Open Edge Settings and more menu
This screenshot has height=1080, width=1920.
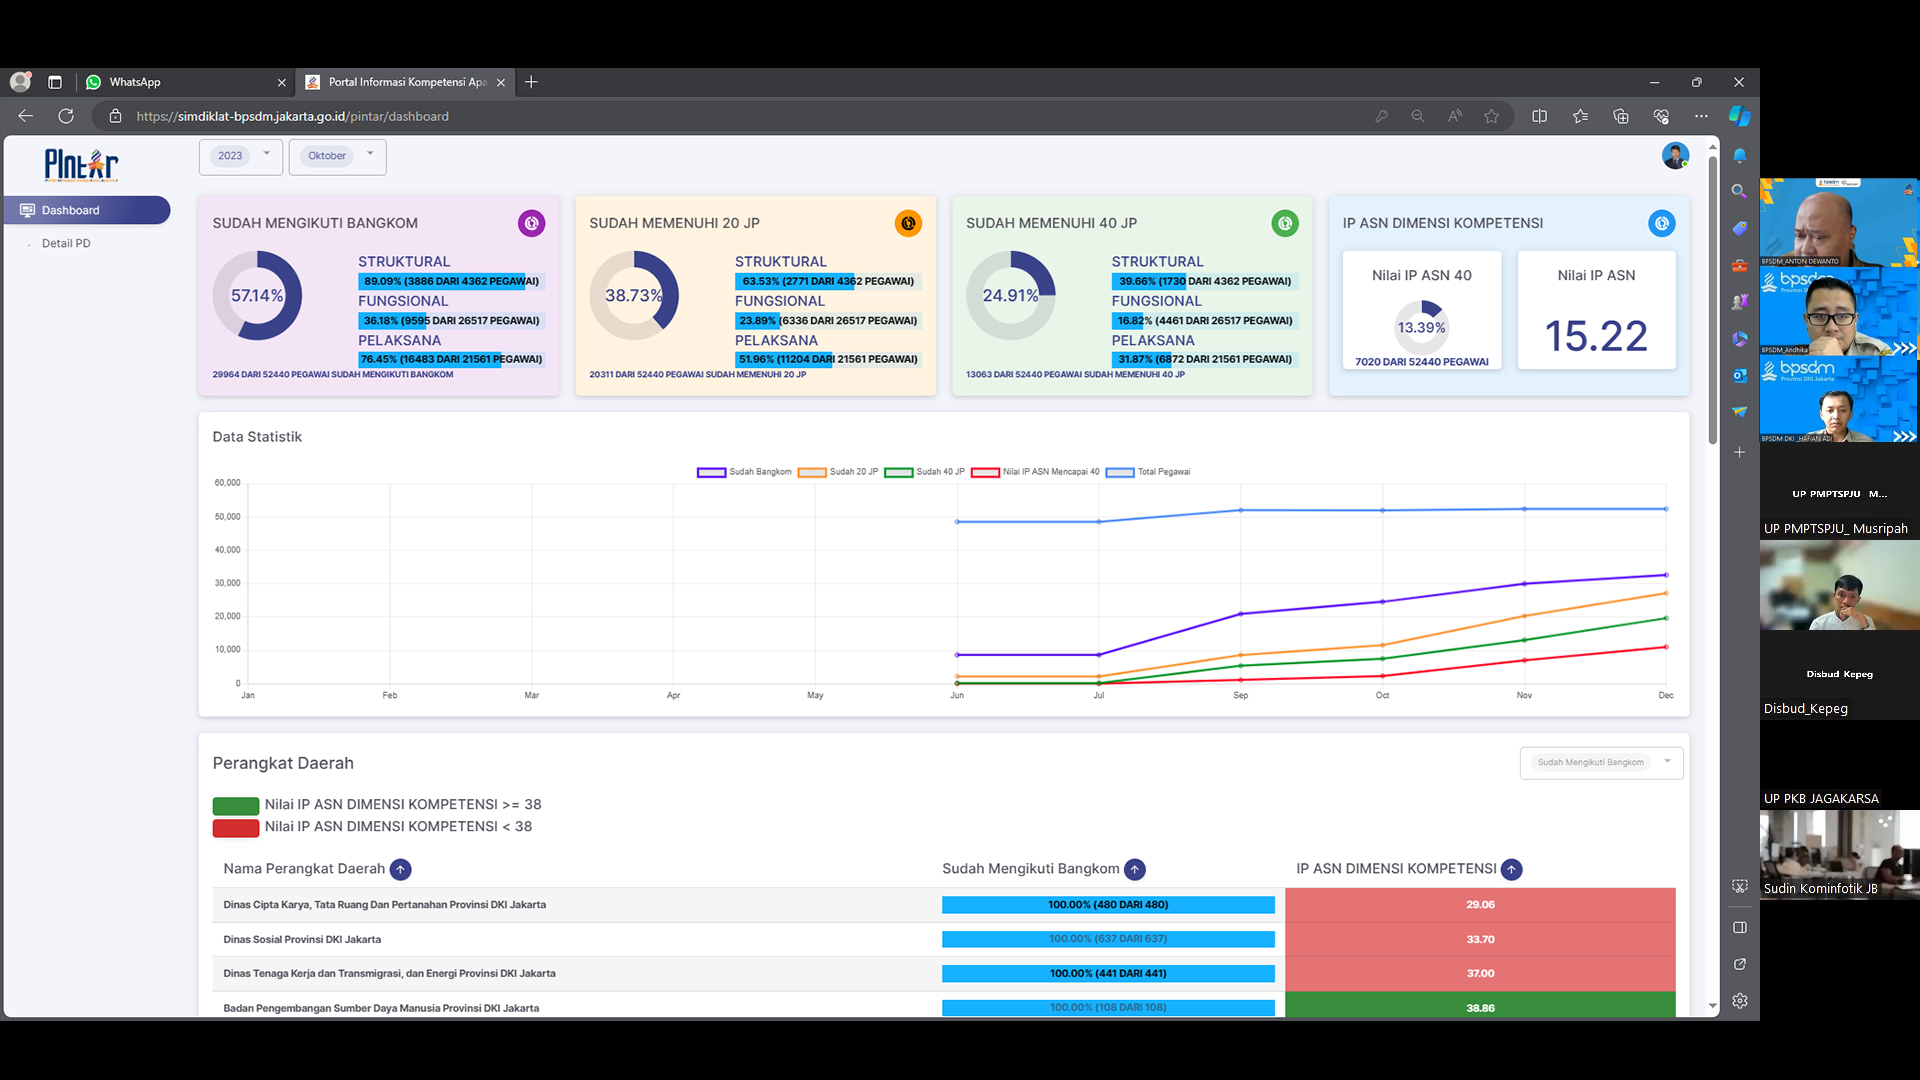[1701, 116]
